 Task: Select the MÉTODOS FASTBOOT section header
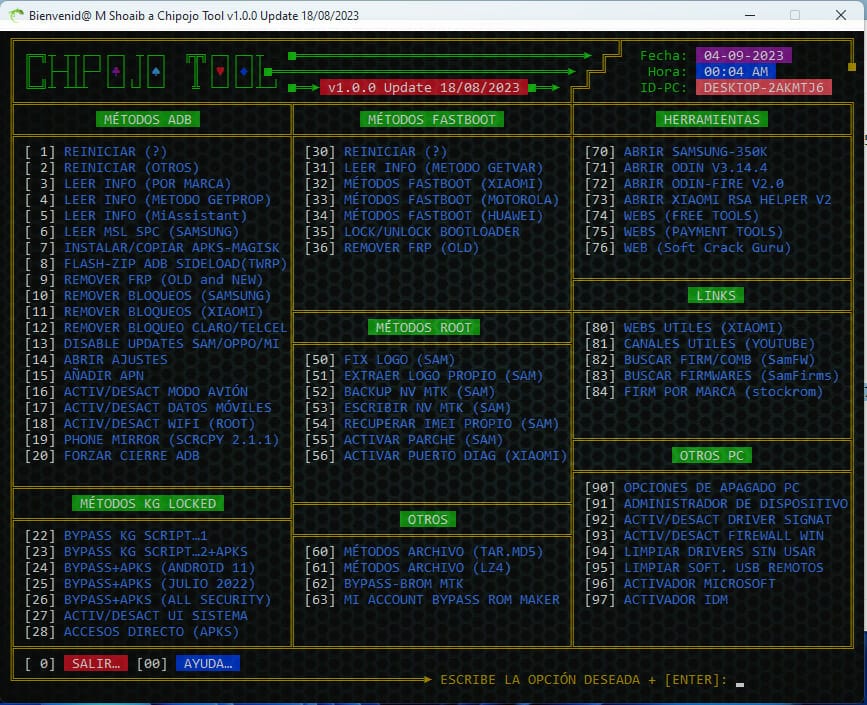click(431, 119)
